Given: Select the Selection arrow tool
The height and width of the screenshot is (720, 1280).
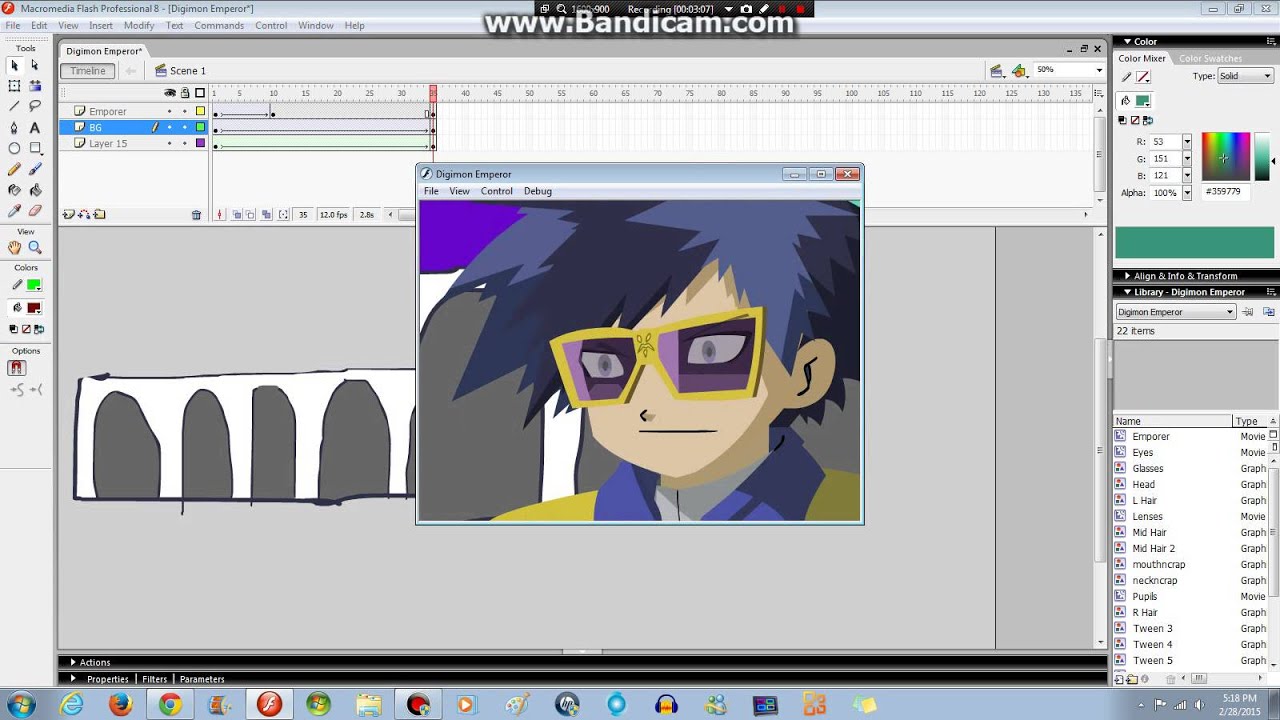Looking at the screenshot, I should tap(14, 65).
